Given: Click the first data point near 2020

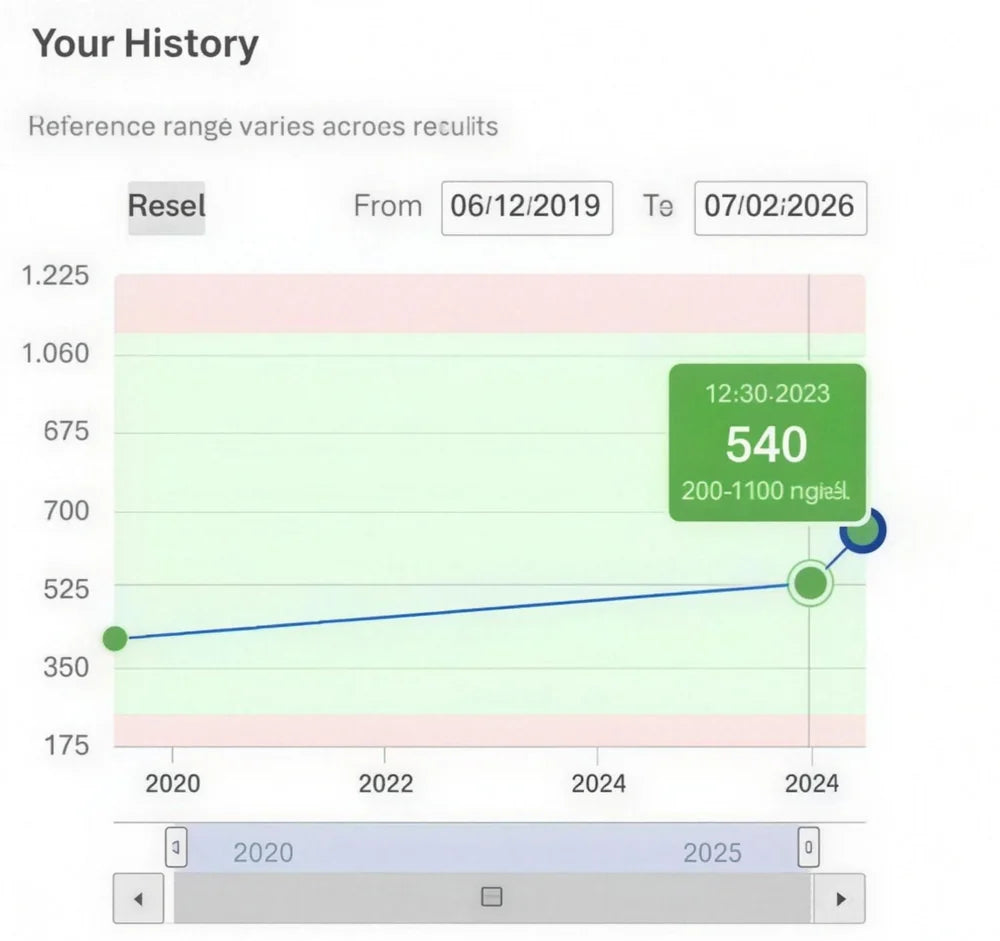Looking at the screenshot, I should pos(115,639).
